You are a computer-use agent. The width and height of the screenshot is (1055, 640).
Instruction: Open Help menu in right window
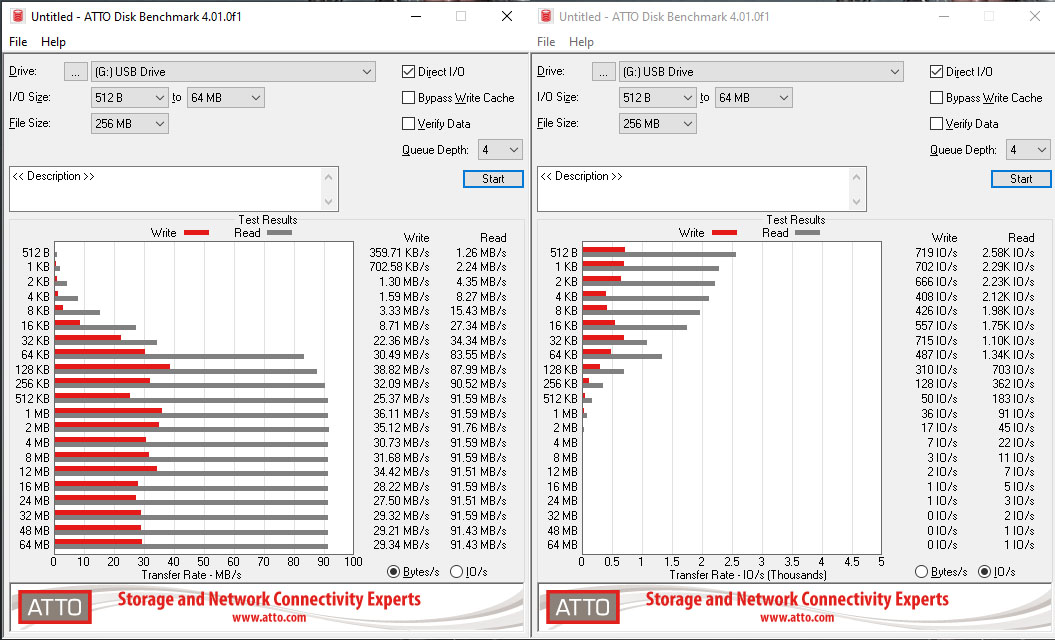[x=581, y=42]
